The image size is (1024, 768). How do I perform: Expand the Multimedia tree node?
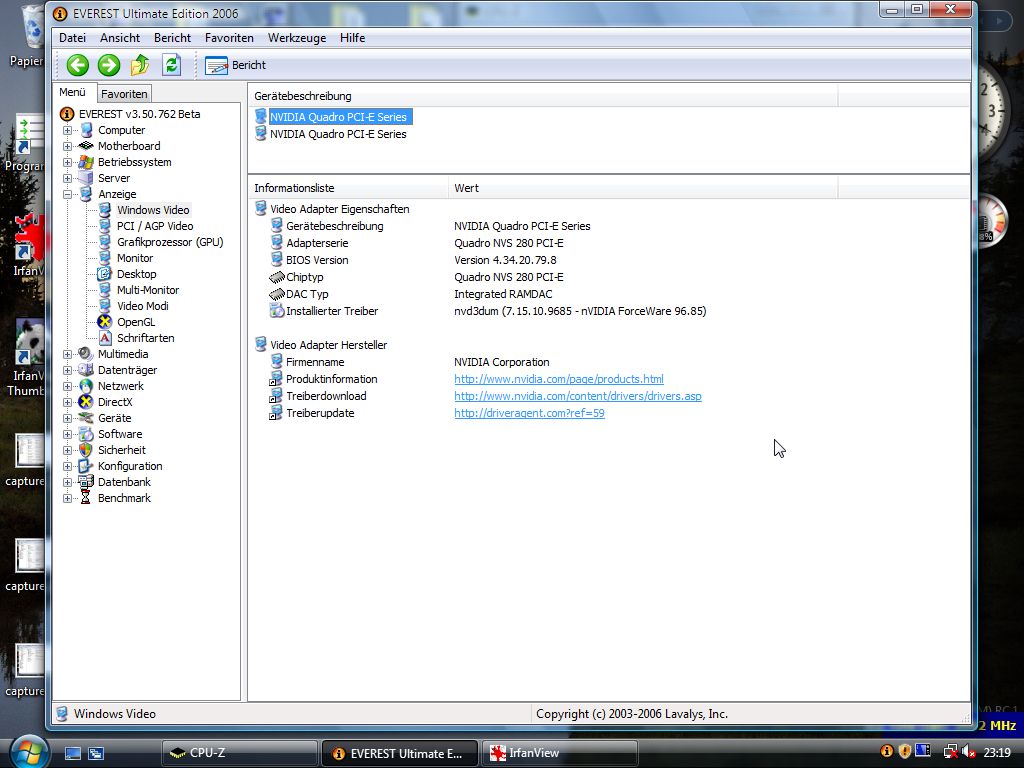pos(67,354)
